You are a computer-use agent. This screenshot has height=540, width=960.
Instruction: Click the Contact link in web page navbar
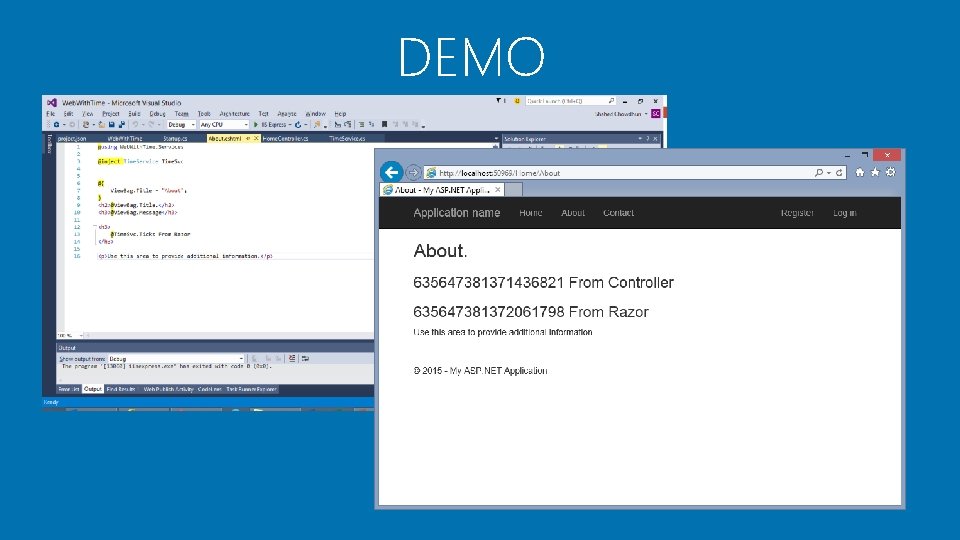(618, 212)
